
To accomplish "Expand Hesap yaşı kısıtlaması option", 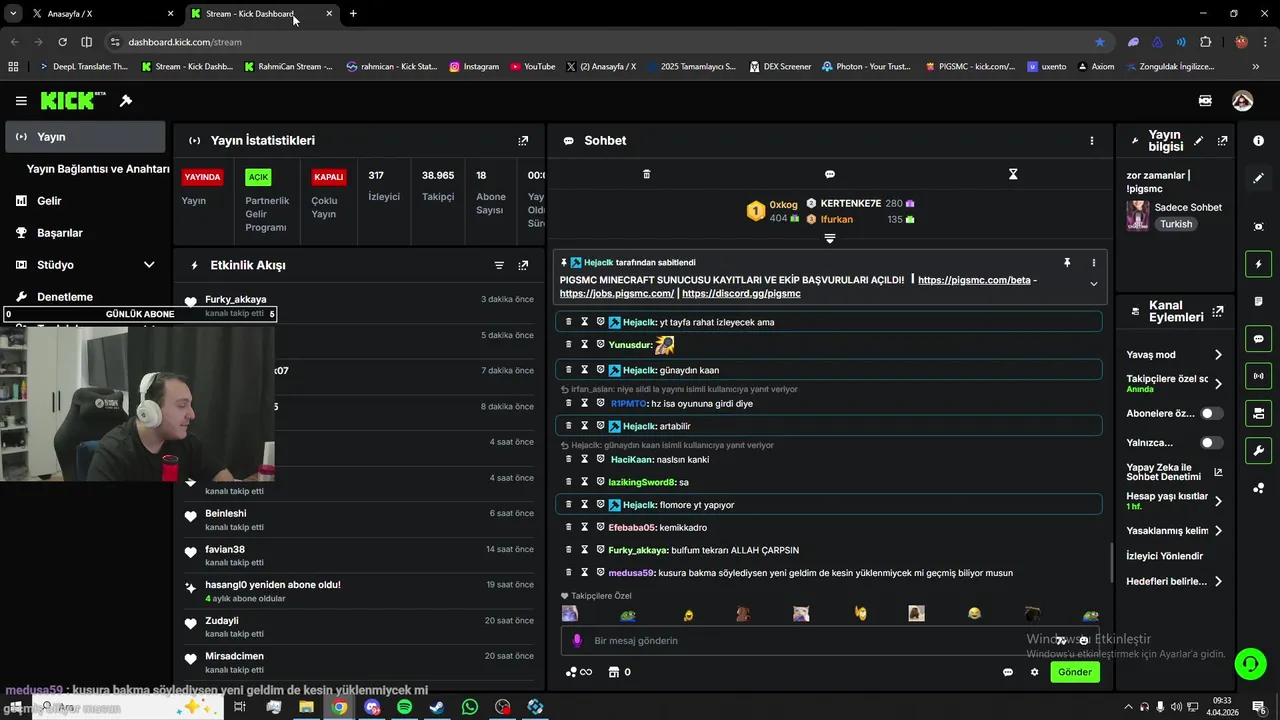I will point(1218,501).
